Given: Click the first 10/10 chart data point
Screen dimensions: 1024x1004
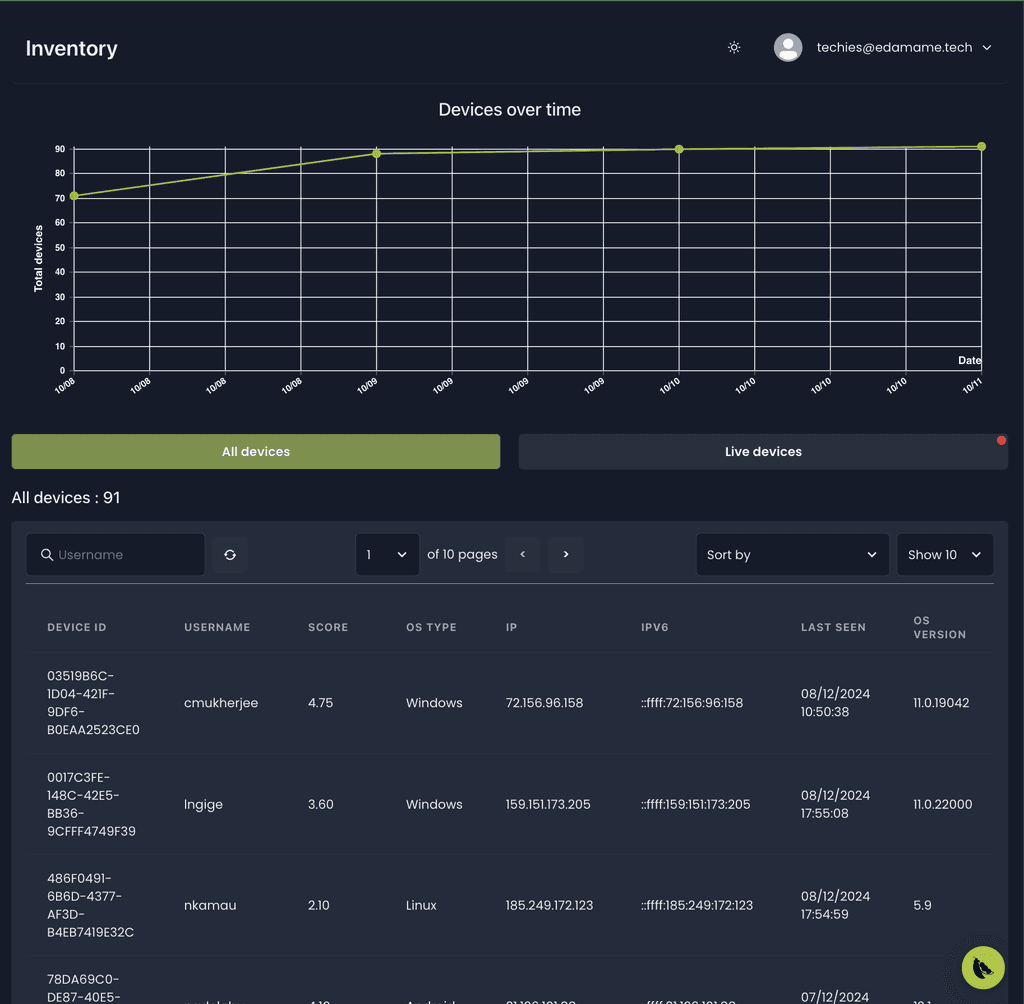Looking at the screenshot, I should pyautogui.click(x=679, y=149).
